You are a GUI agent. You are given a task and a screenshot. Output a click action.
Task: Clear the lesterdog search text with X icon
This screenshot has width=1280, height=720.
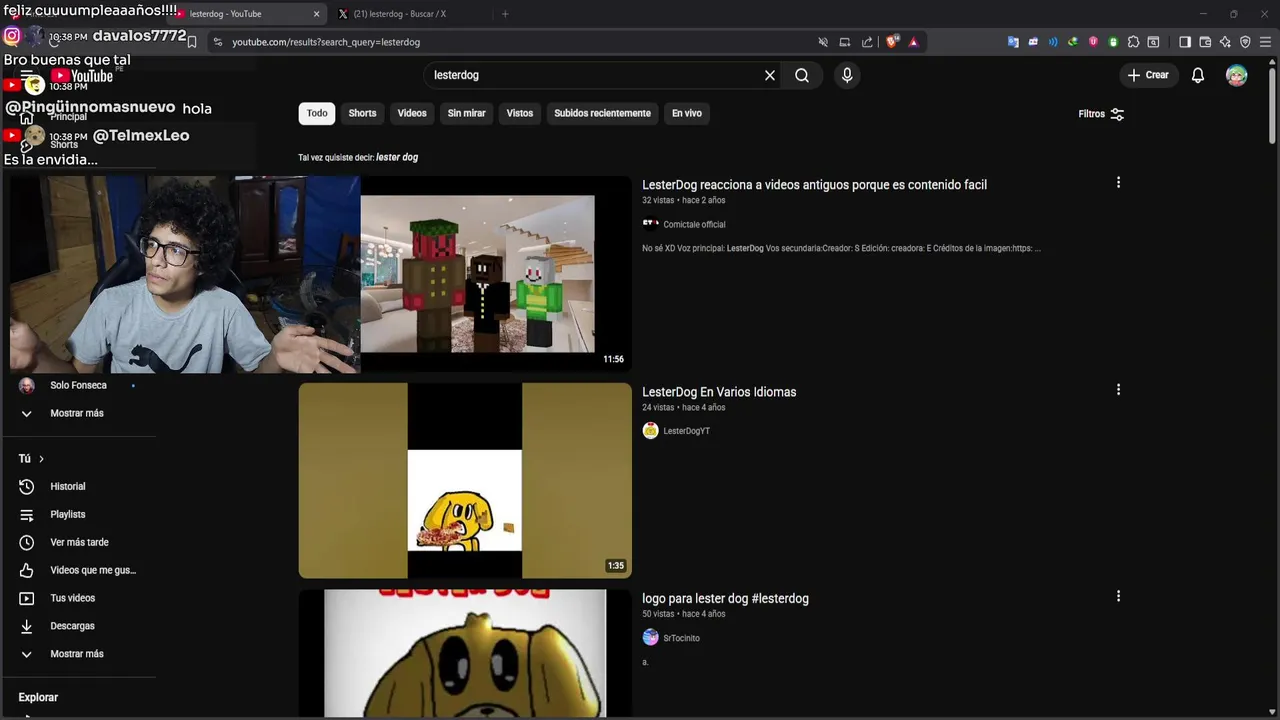pyautogui.click(x=770, y=75)
